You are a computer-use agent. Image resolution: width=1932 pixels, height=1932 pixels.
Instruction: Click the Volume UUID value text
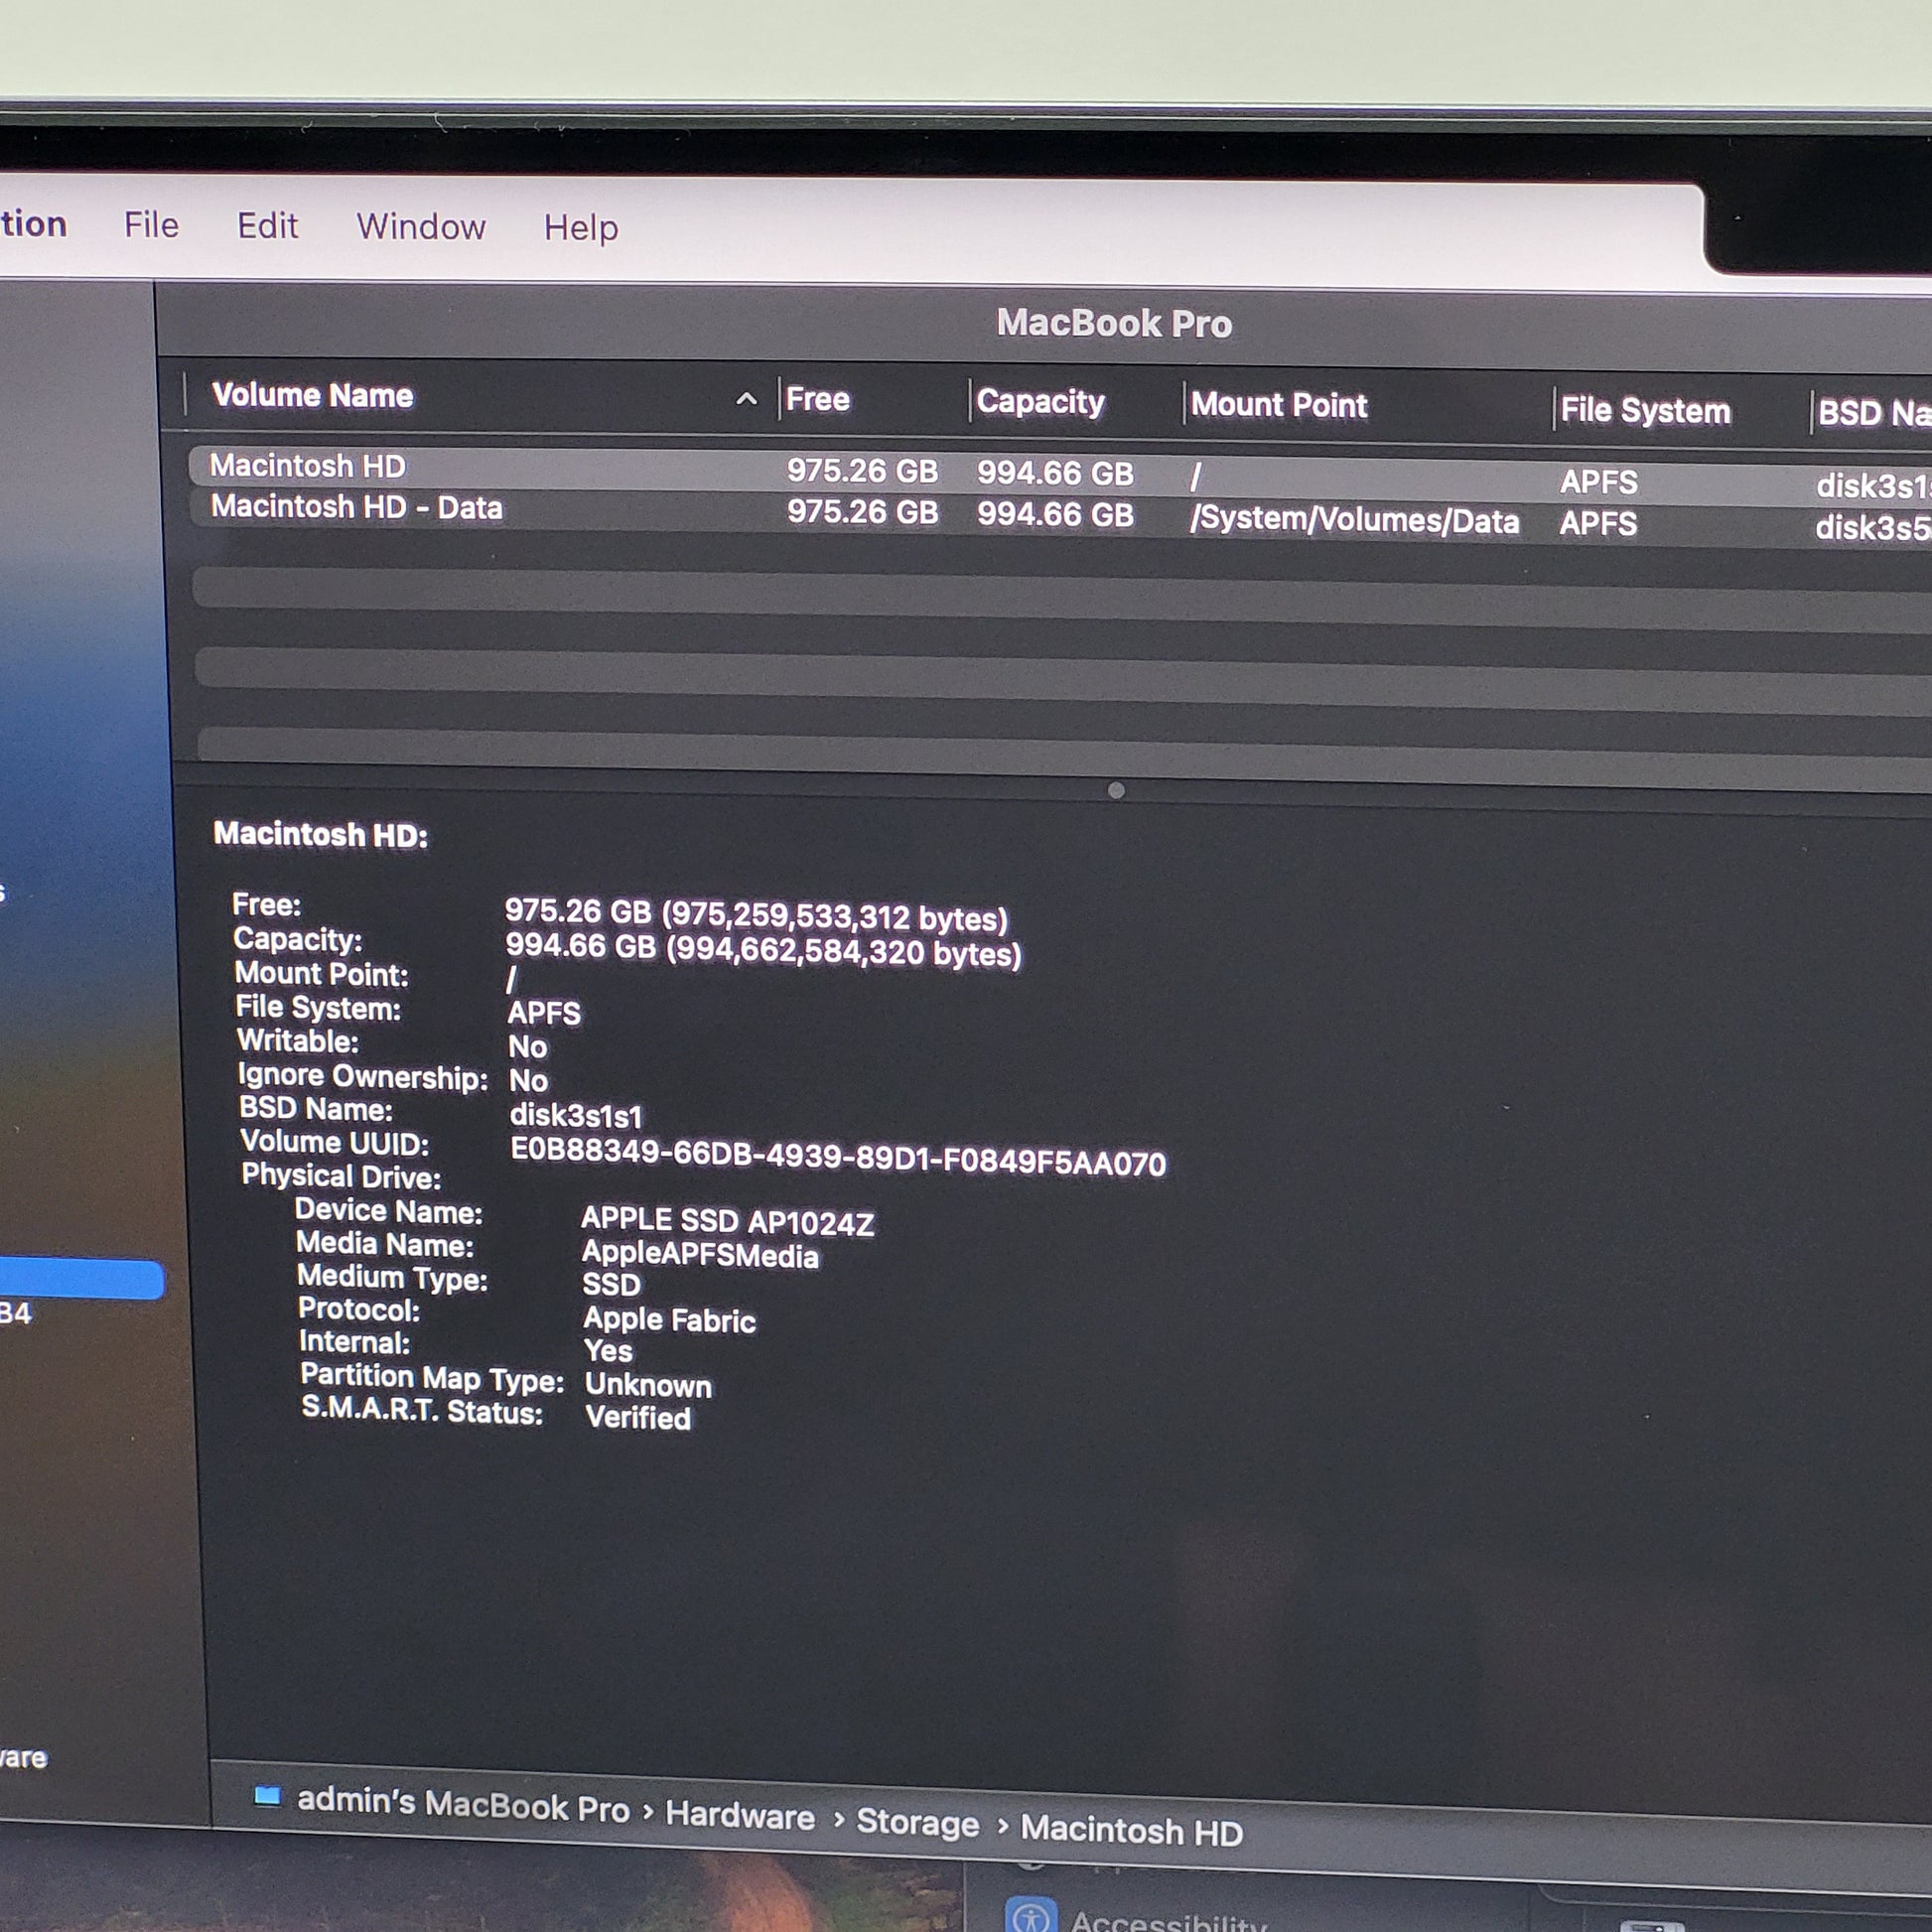click(x=838, y=1157)
